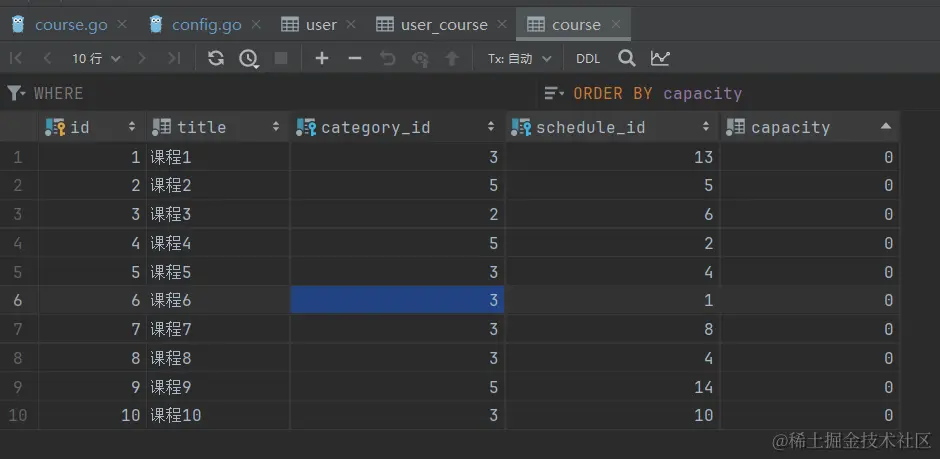Revert changes with undo arrow

coord(388,58)
